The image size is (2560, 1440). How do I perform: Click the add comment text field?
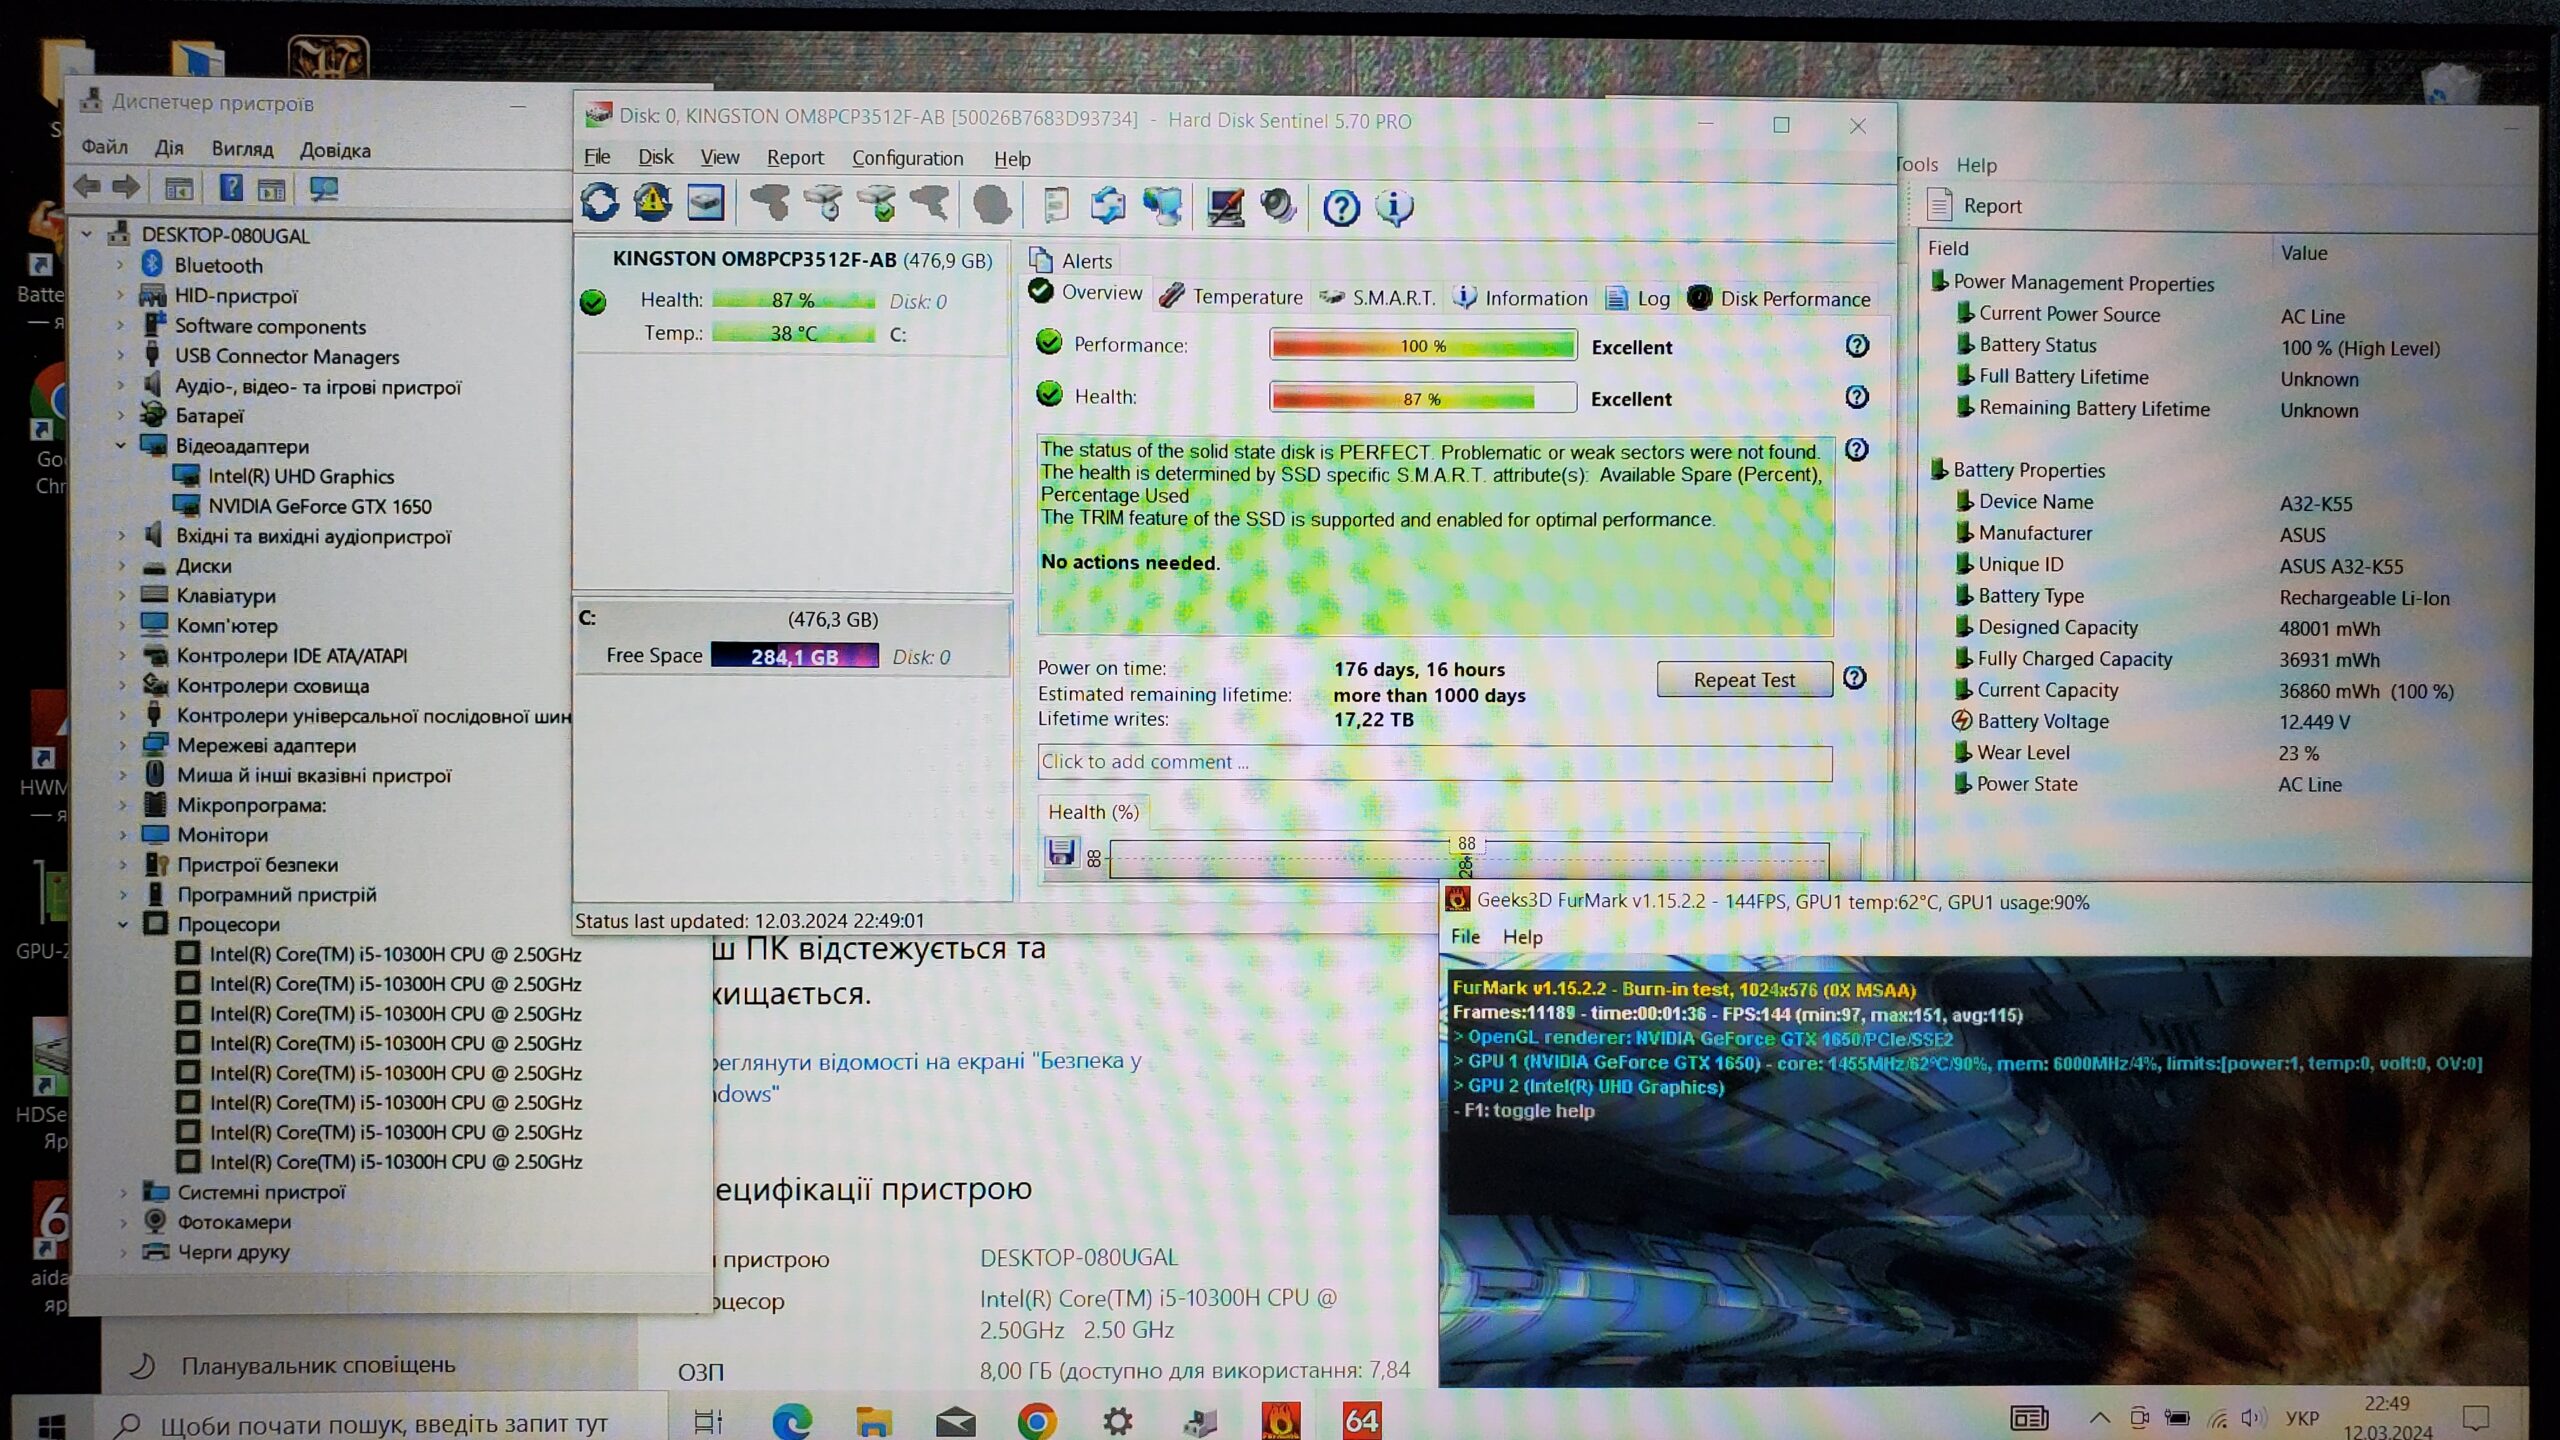1434,762
